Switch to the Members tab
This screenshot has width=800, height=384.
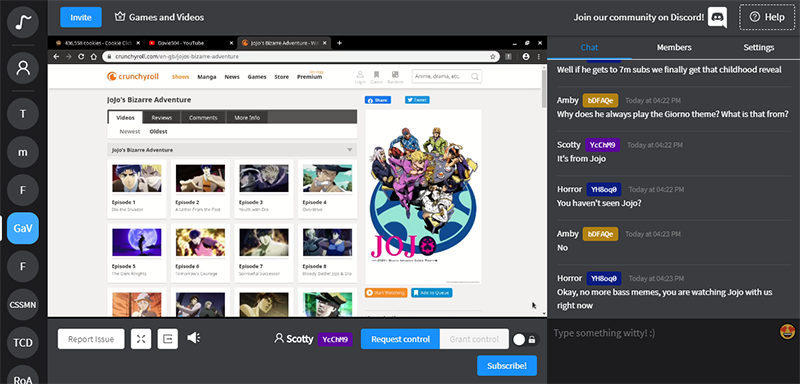click(x=674, y=47)
